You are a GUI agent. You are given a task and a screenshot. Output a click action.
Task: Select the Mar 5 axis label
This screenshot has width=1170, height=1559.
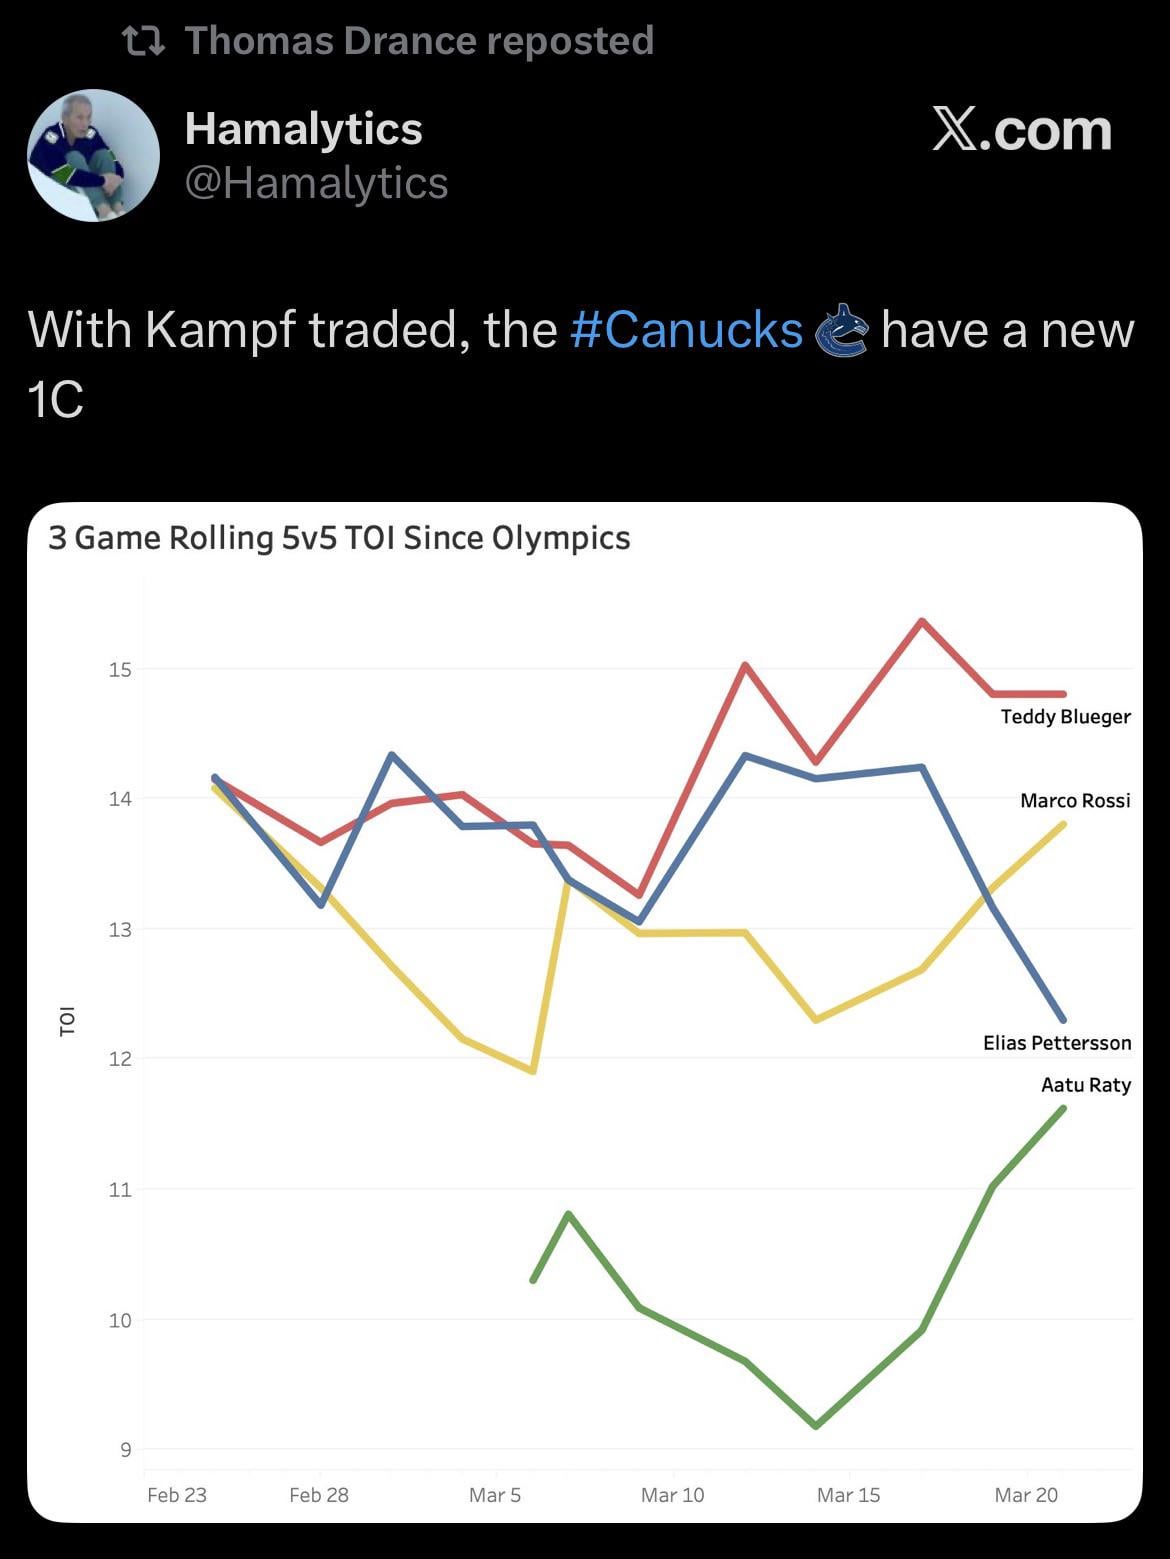pyautogui.click(x=495, y=1495)
